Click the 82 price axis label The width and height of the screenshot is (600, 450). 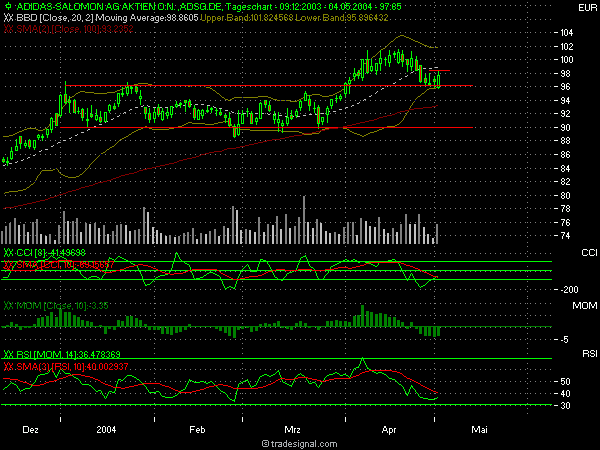[x=565, y=182]
